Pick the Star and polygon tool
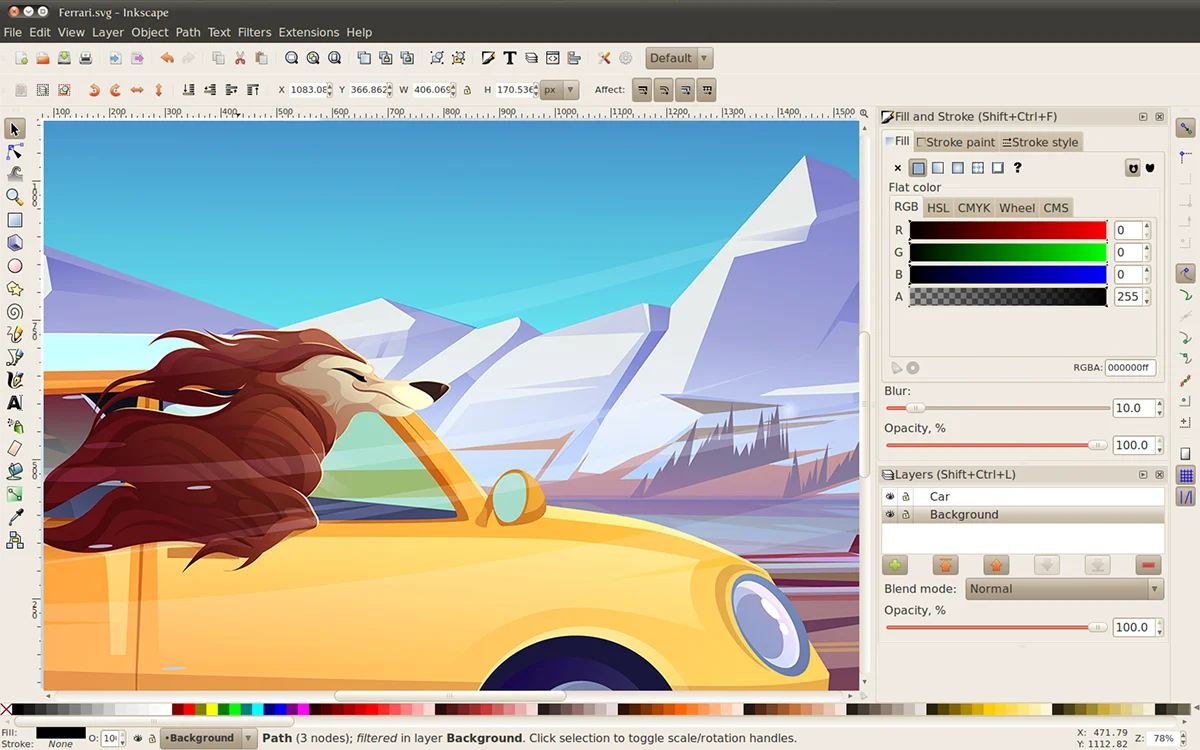 pos(15,289)
